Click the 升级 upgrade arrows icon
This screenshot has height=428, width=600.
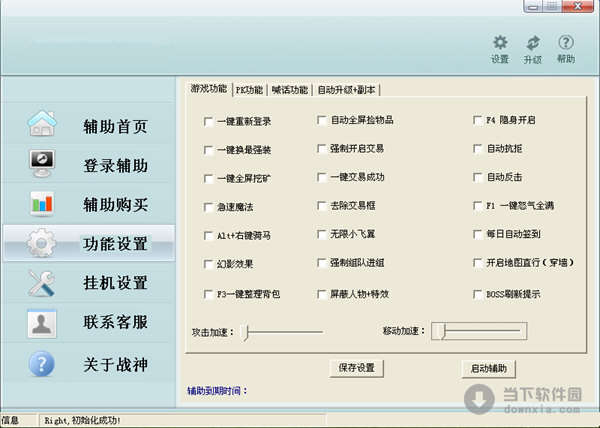pyautogui.click(x=532, y=43)
